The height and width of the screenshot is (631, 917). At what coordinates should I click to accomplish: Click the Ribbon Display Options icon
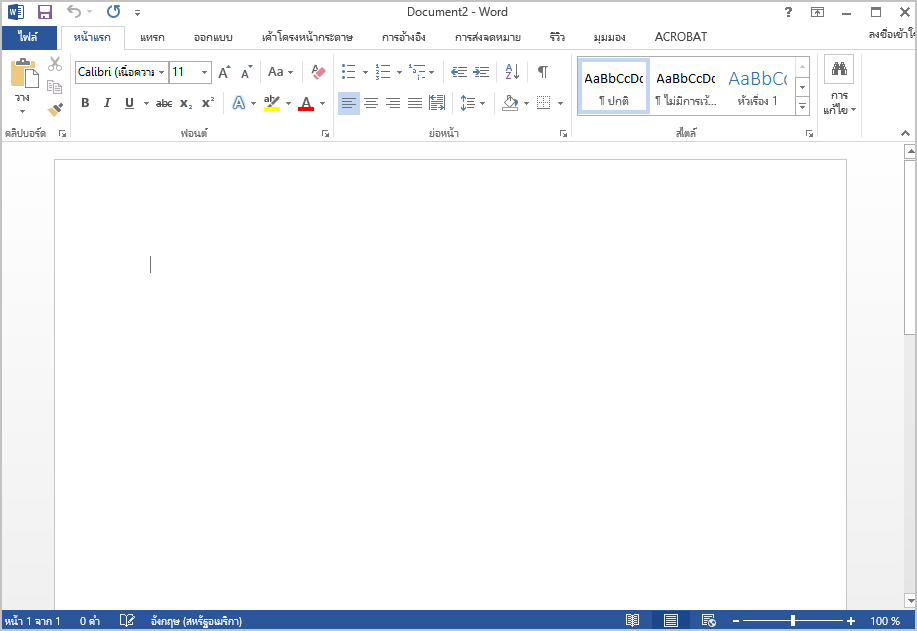[817, 12]
